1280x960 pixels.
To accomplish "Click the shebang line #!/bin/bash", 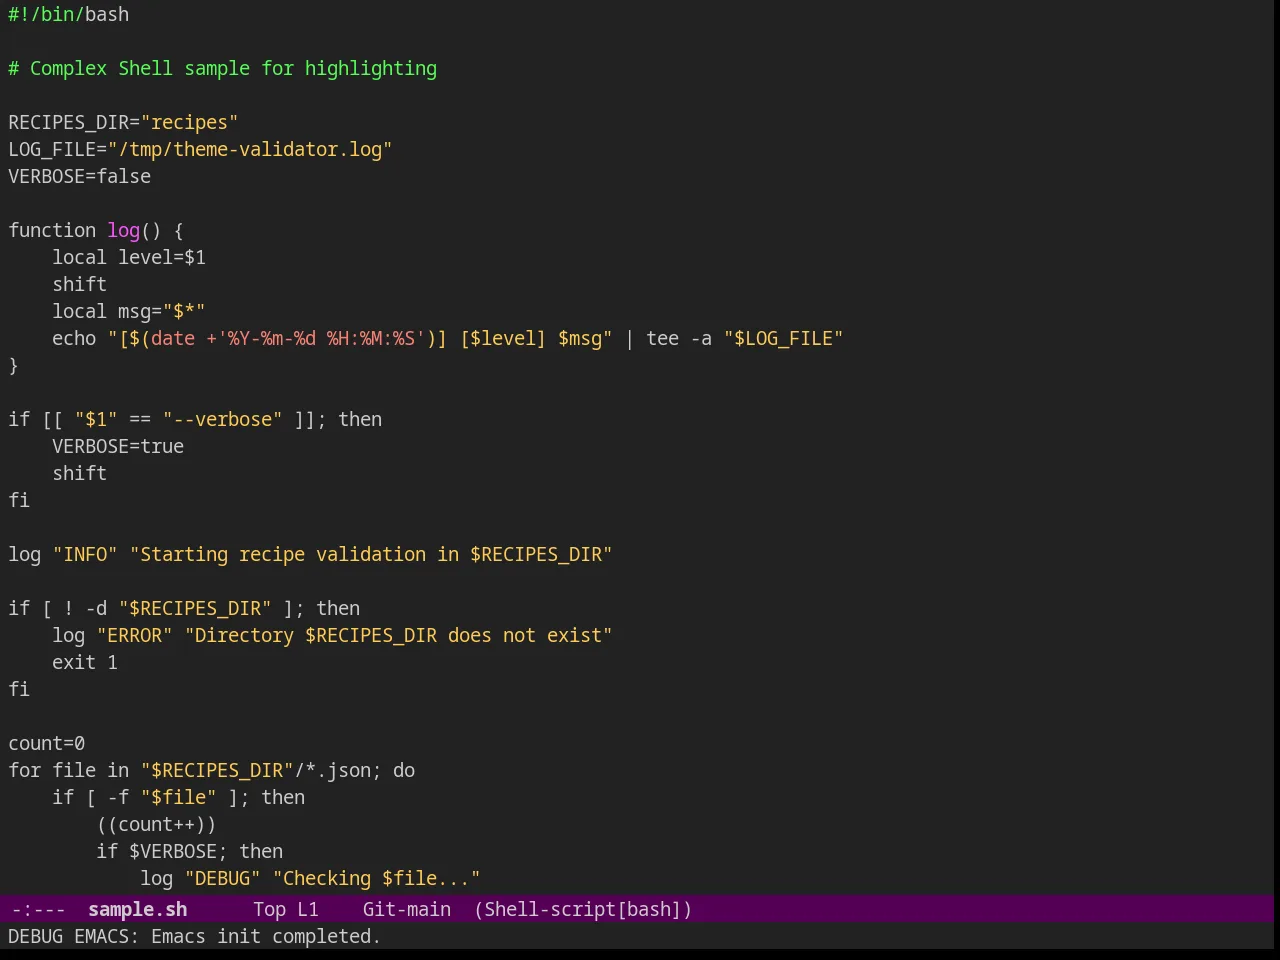I will point(68,14).
